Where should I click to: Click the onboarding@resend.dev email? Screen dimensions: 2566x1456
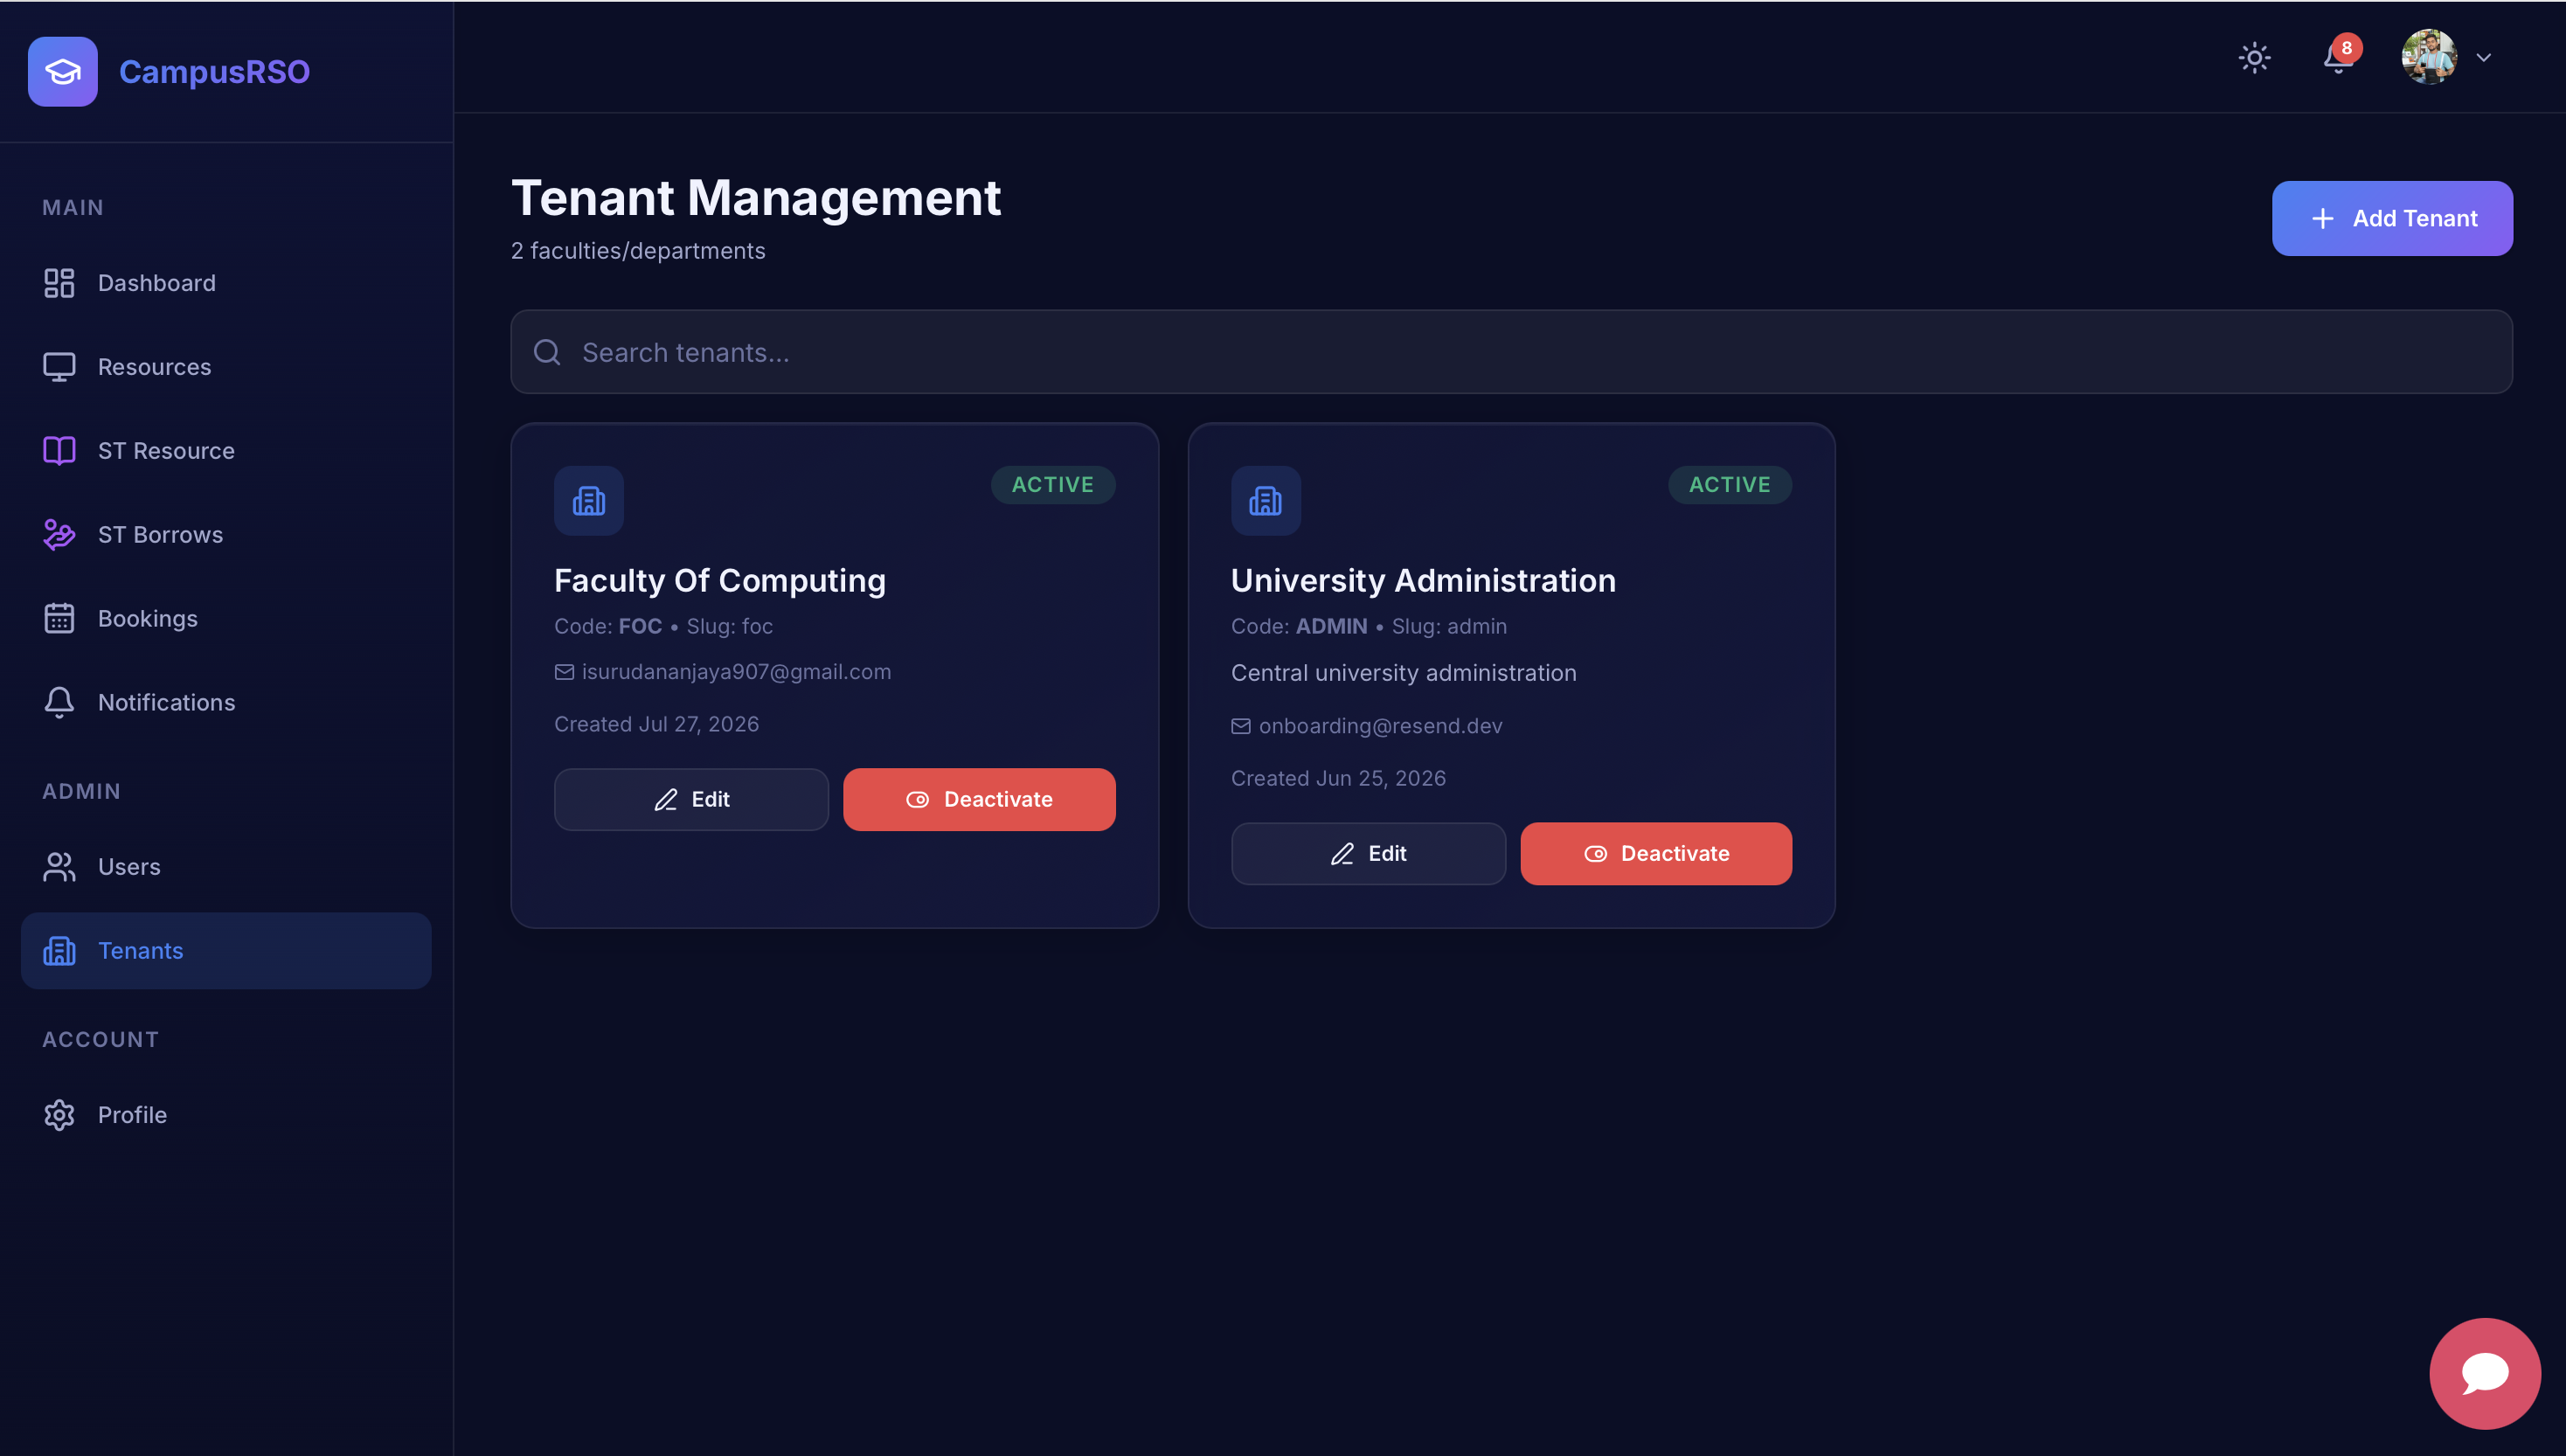point(1380,726)
